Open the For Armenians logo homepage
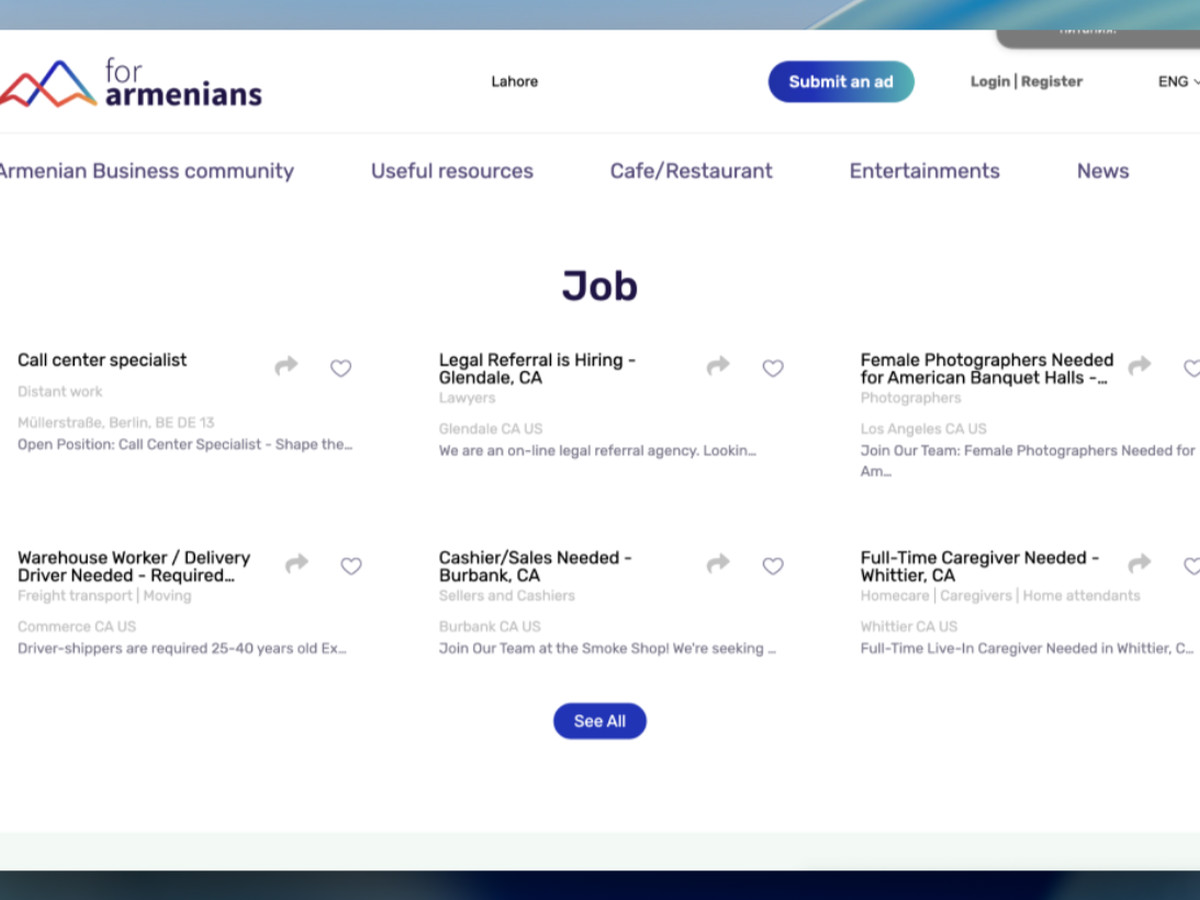The image size is (1200, 900). 131,83
